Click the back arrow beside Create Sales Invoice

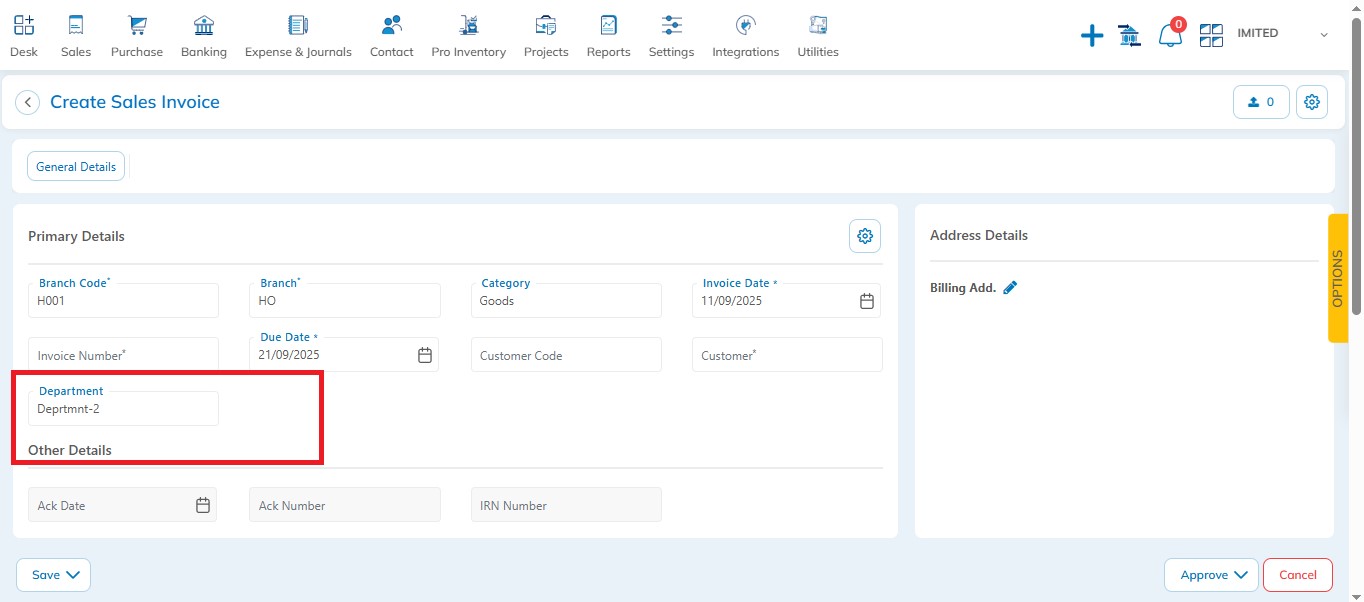(27, 102)
